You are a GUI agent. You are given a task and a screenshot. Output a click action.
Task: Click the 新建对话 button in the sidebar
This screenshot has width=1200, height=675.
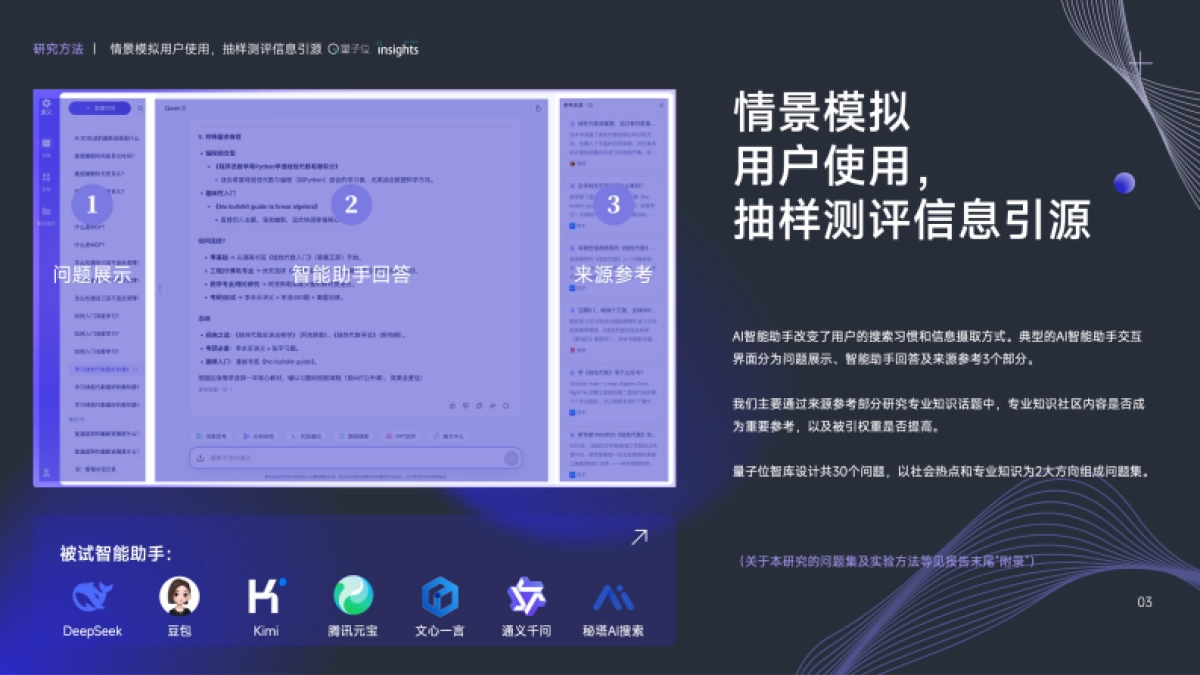coord(99,108)
